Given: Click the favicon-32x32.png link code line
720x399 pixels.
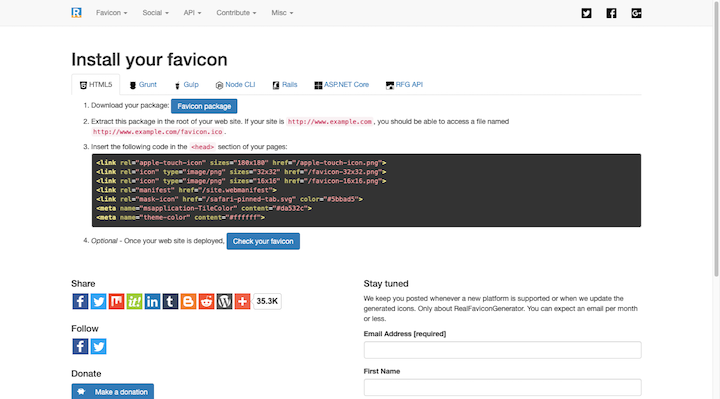Looking at the screenshot, I should [x=241, y=172].
